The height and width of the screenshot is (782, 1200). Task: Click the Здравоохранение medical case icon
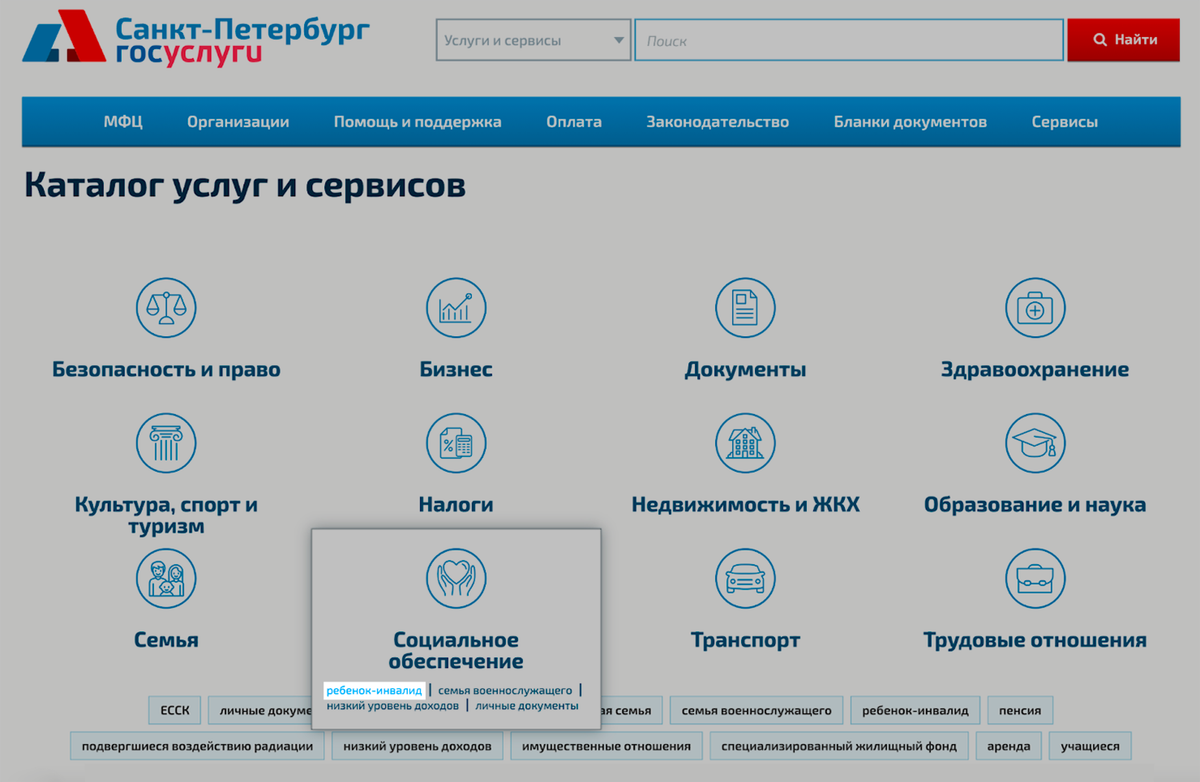click(1035, 308)
